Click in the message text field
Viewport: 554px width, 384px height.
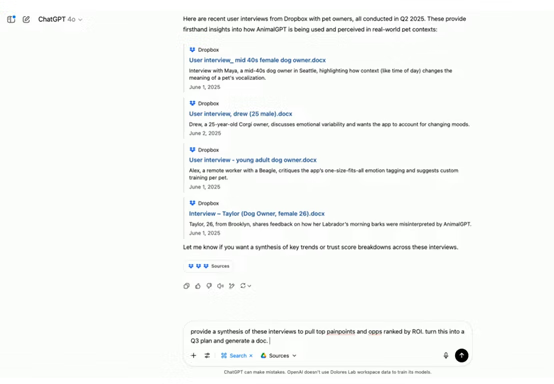point(327,336)
